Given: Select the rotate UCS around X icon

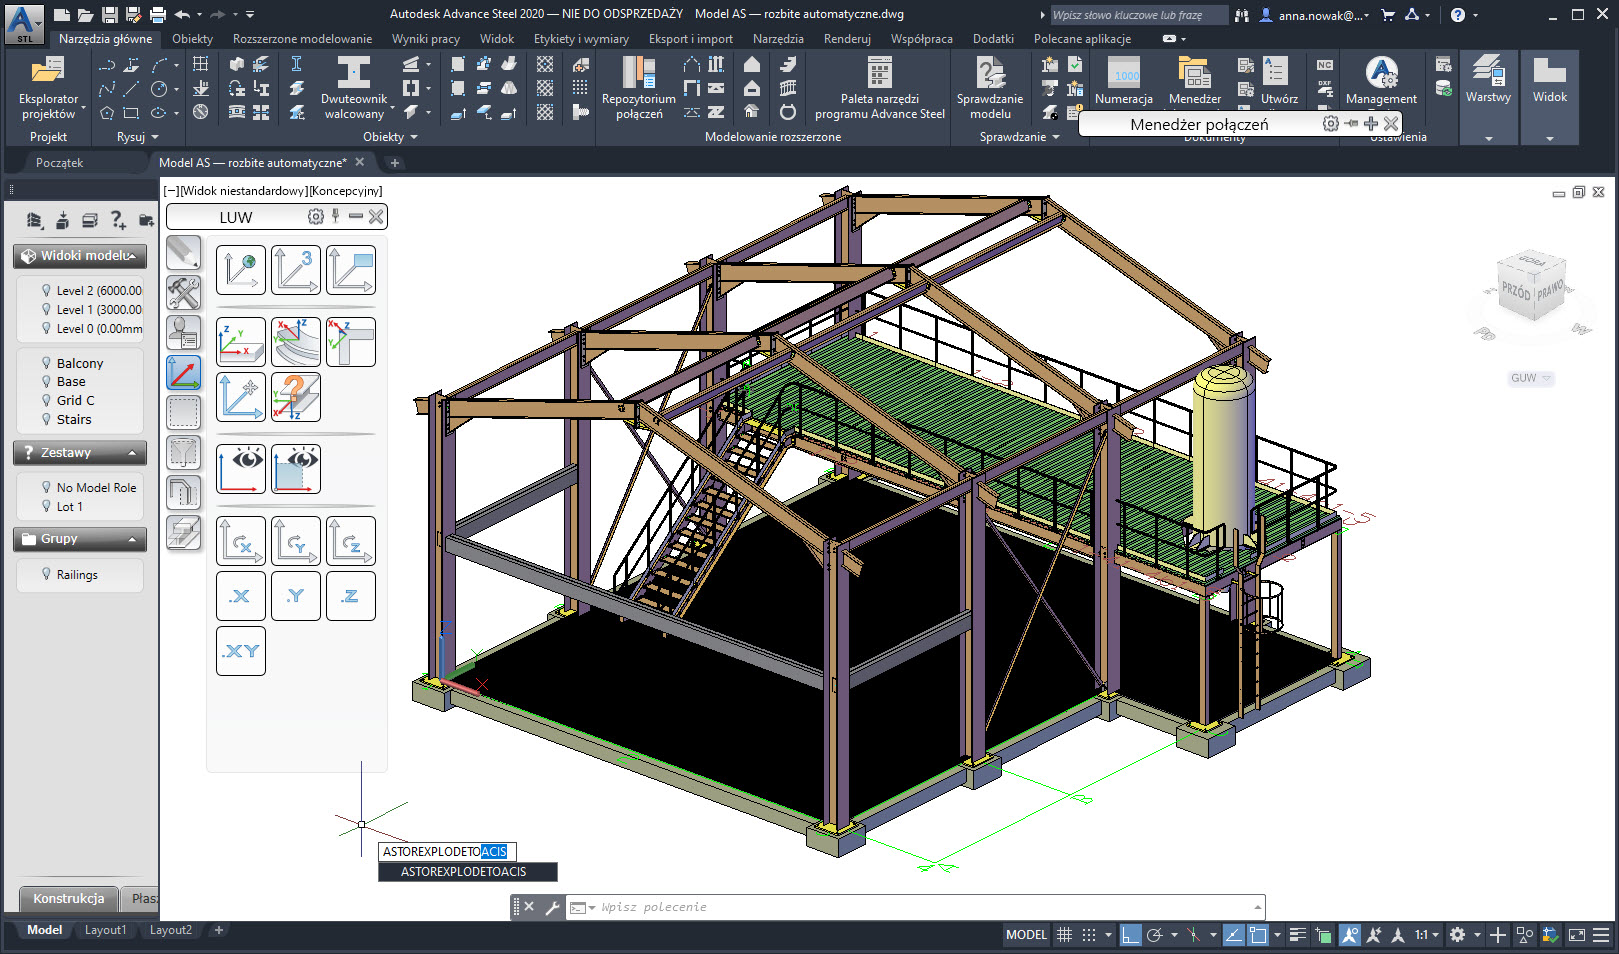Looking at the screenshot, I should (240, 541).
